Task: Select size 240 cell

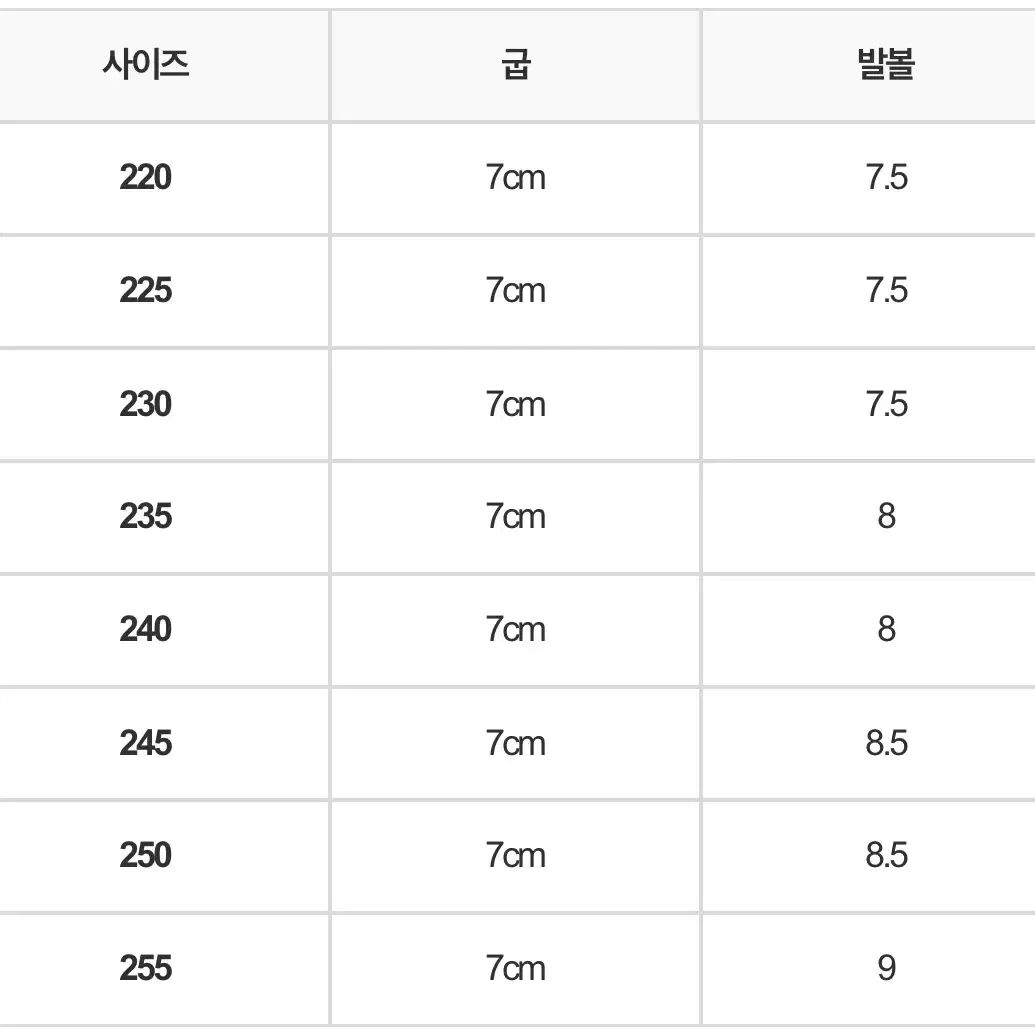Action: tap(145, 629)
